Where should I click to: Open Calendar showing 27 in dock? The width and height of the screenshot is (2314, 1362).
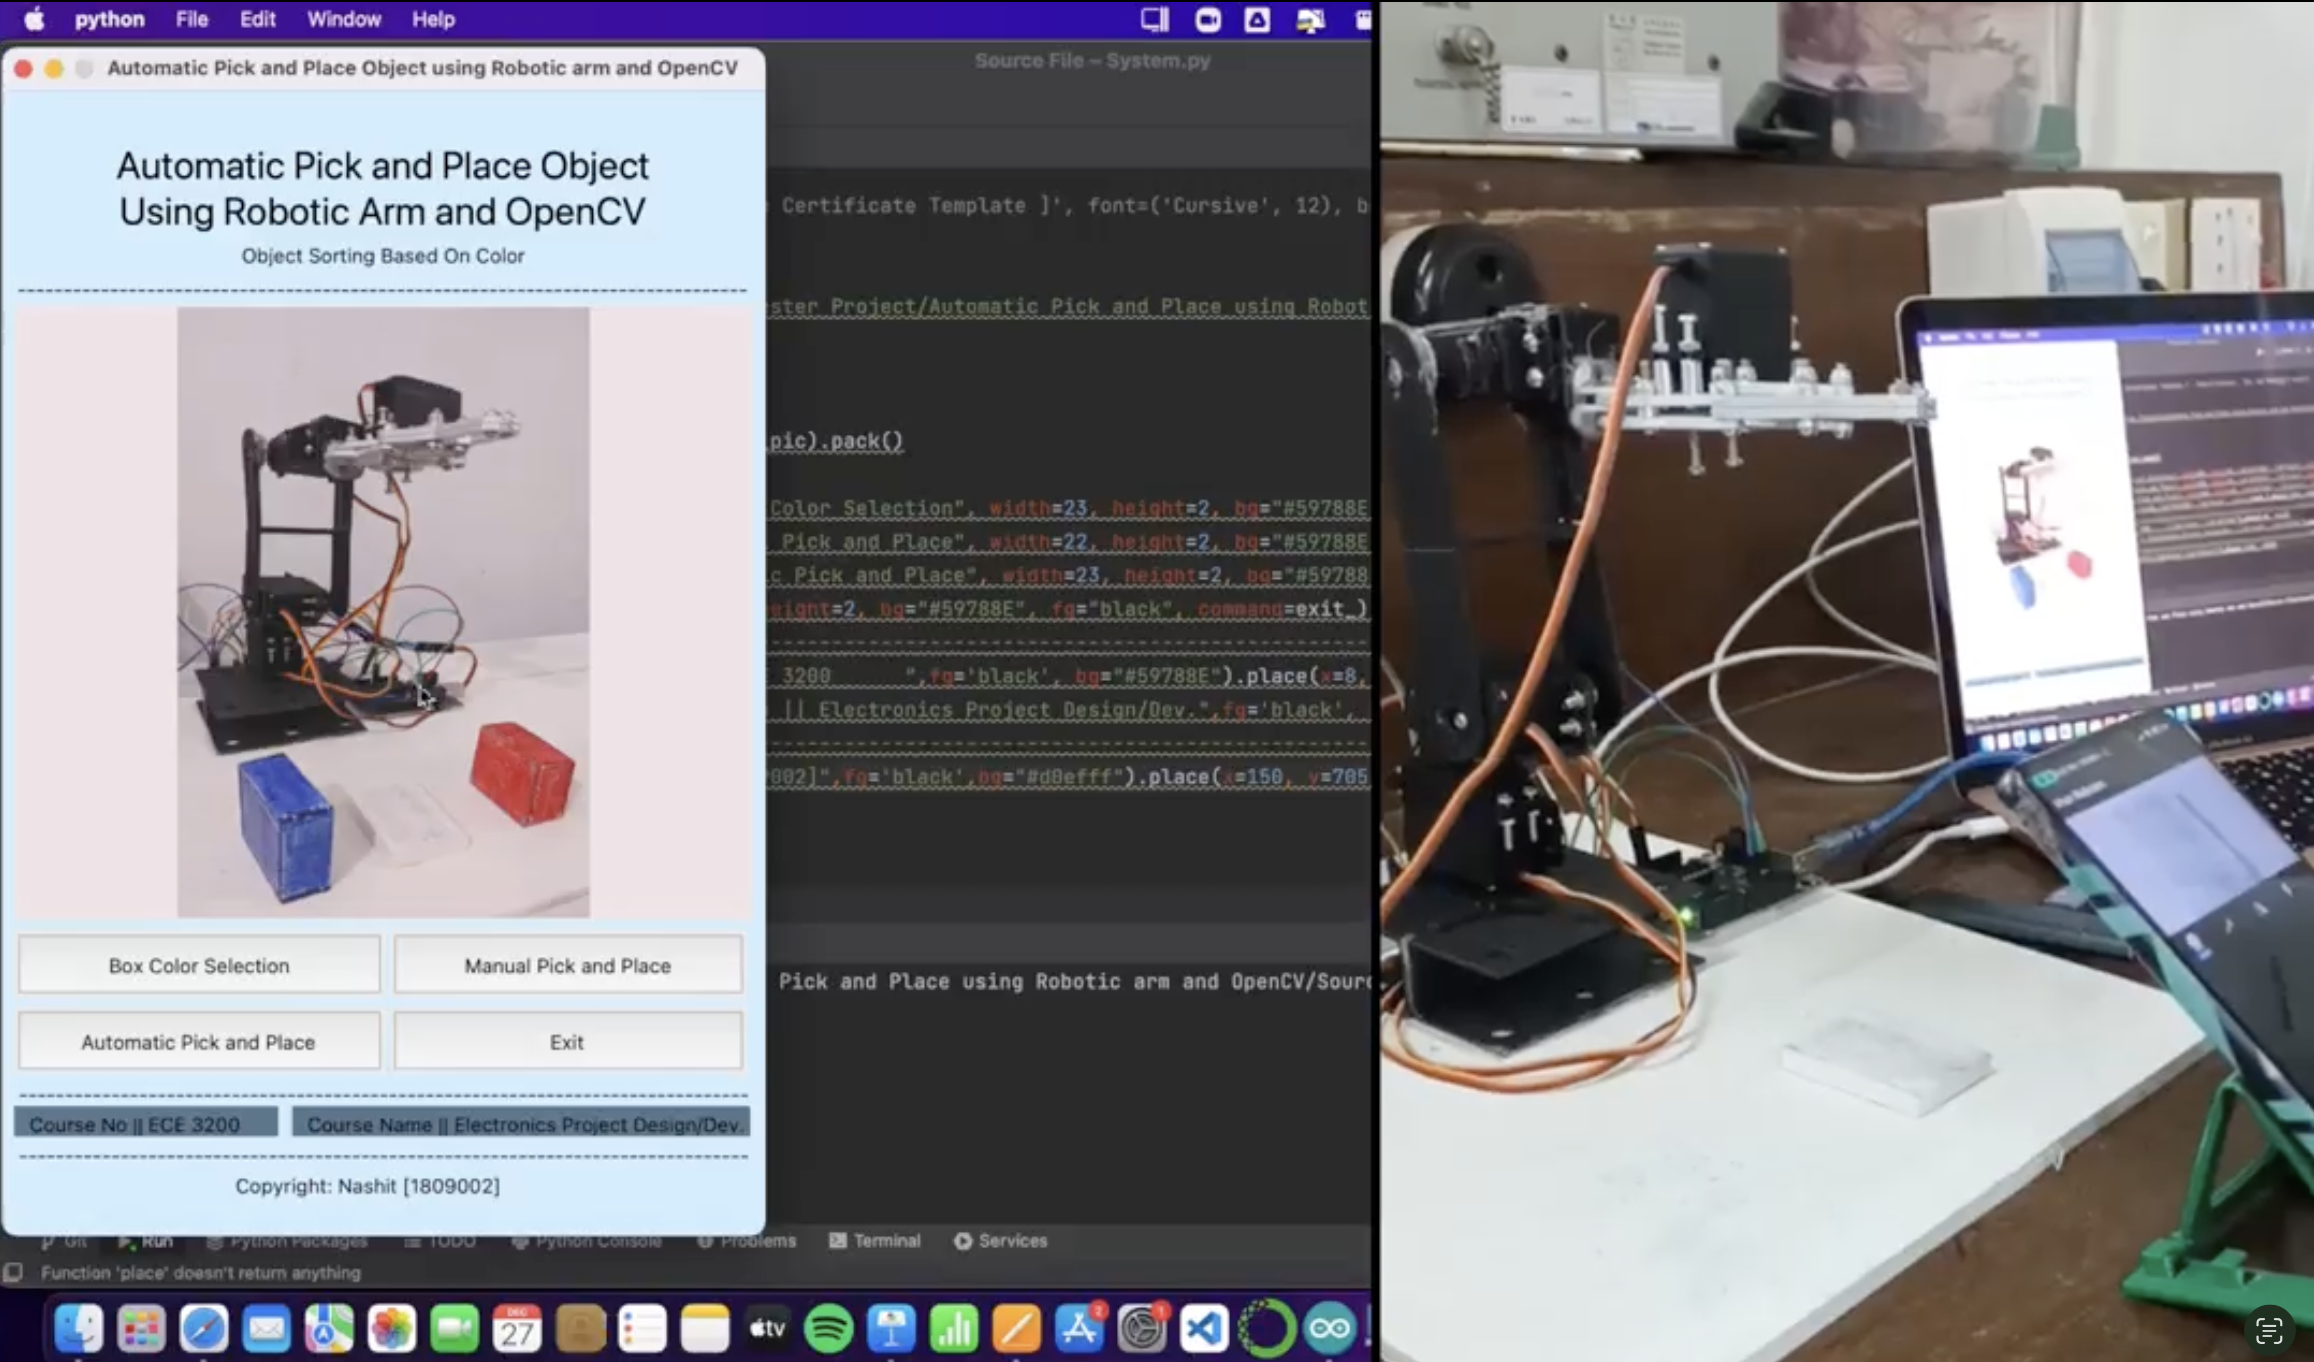click(x=517, y=1328)
